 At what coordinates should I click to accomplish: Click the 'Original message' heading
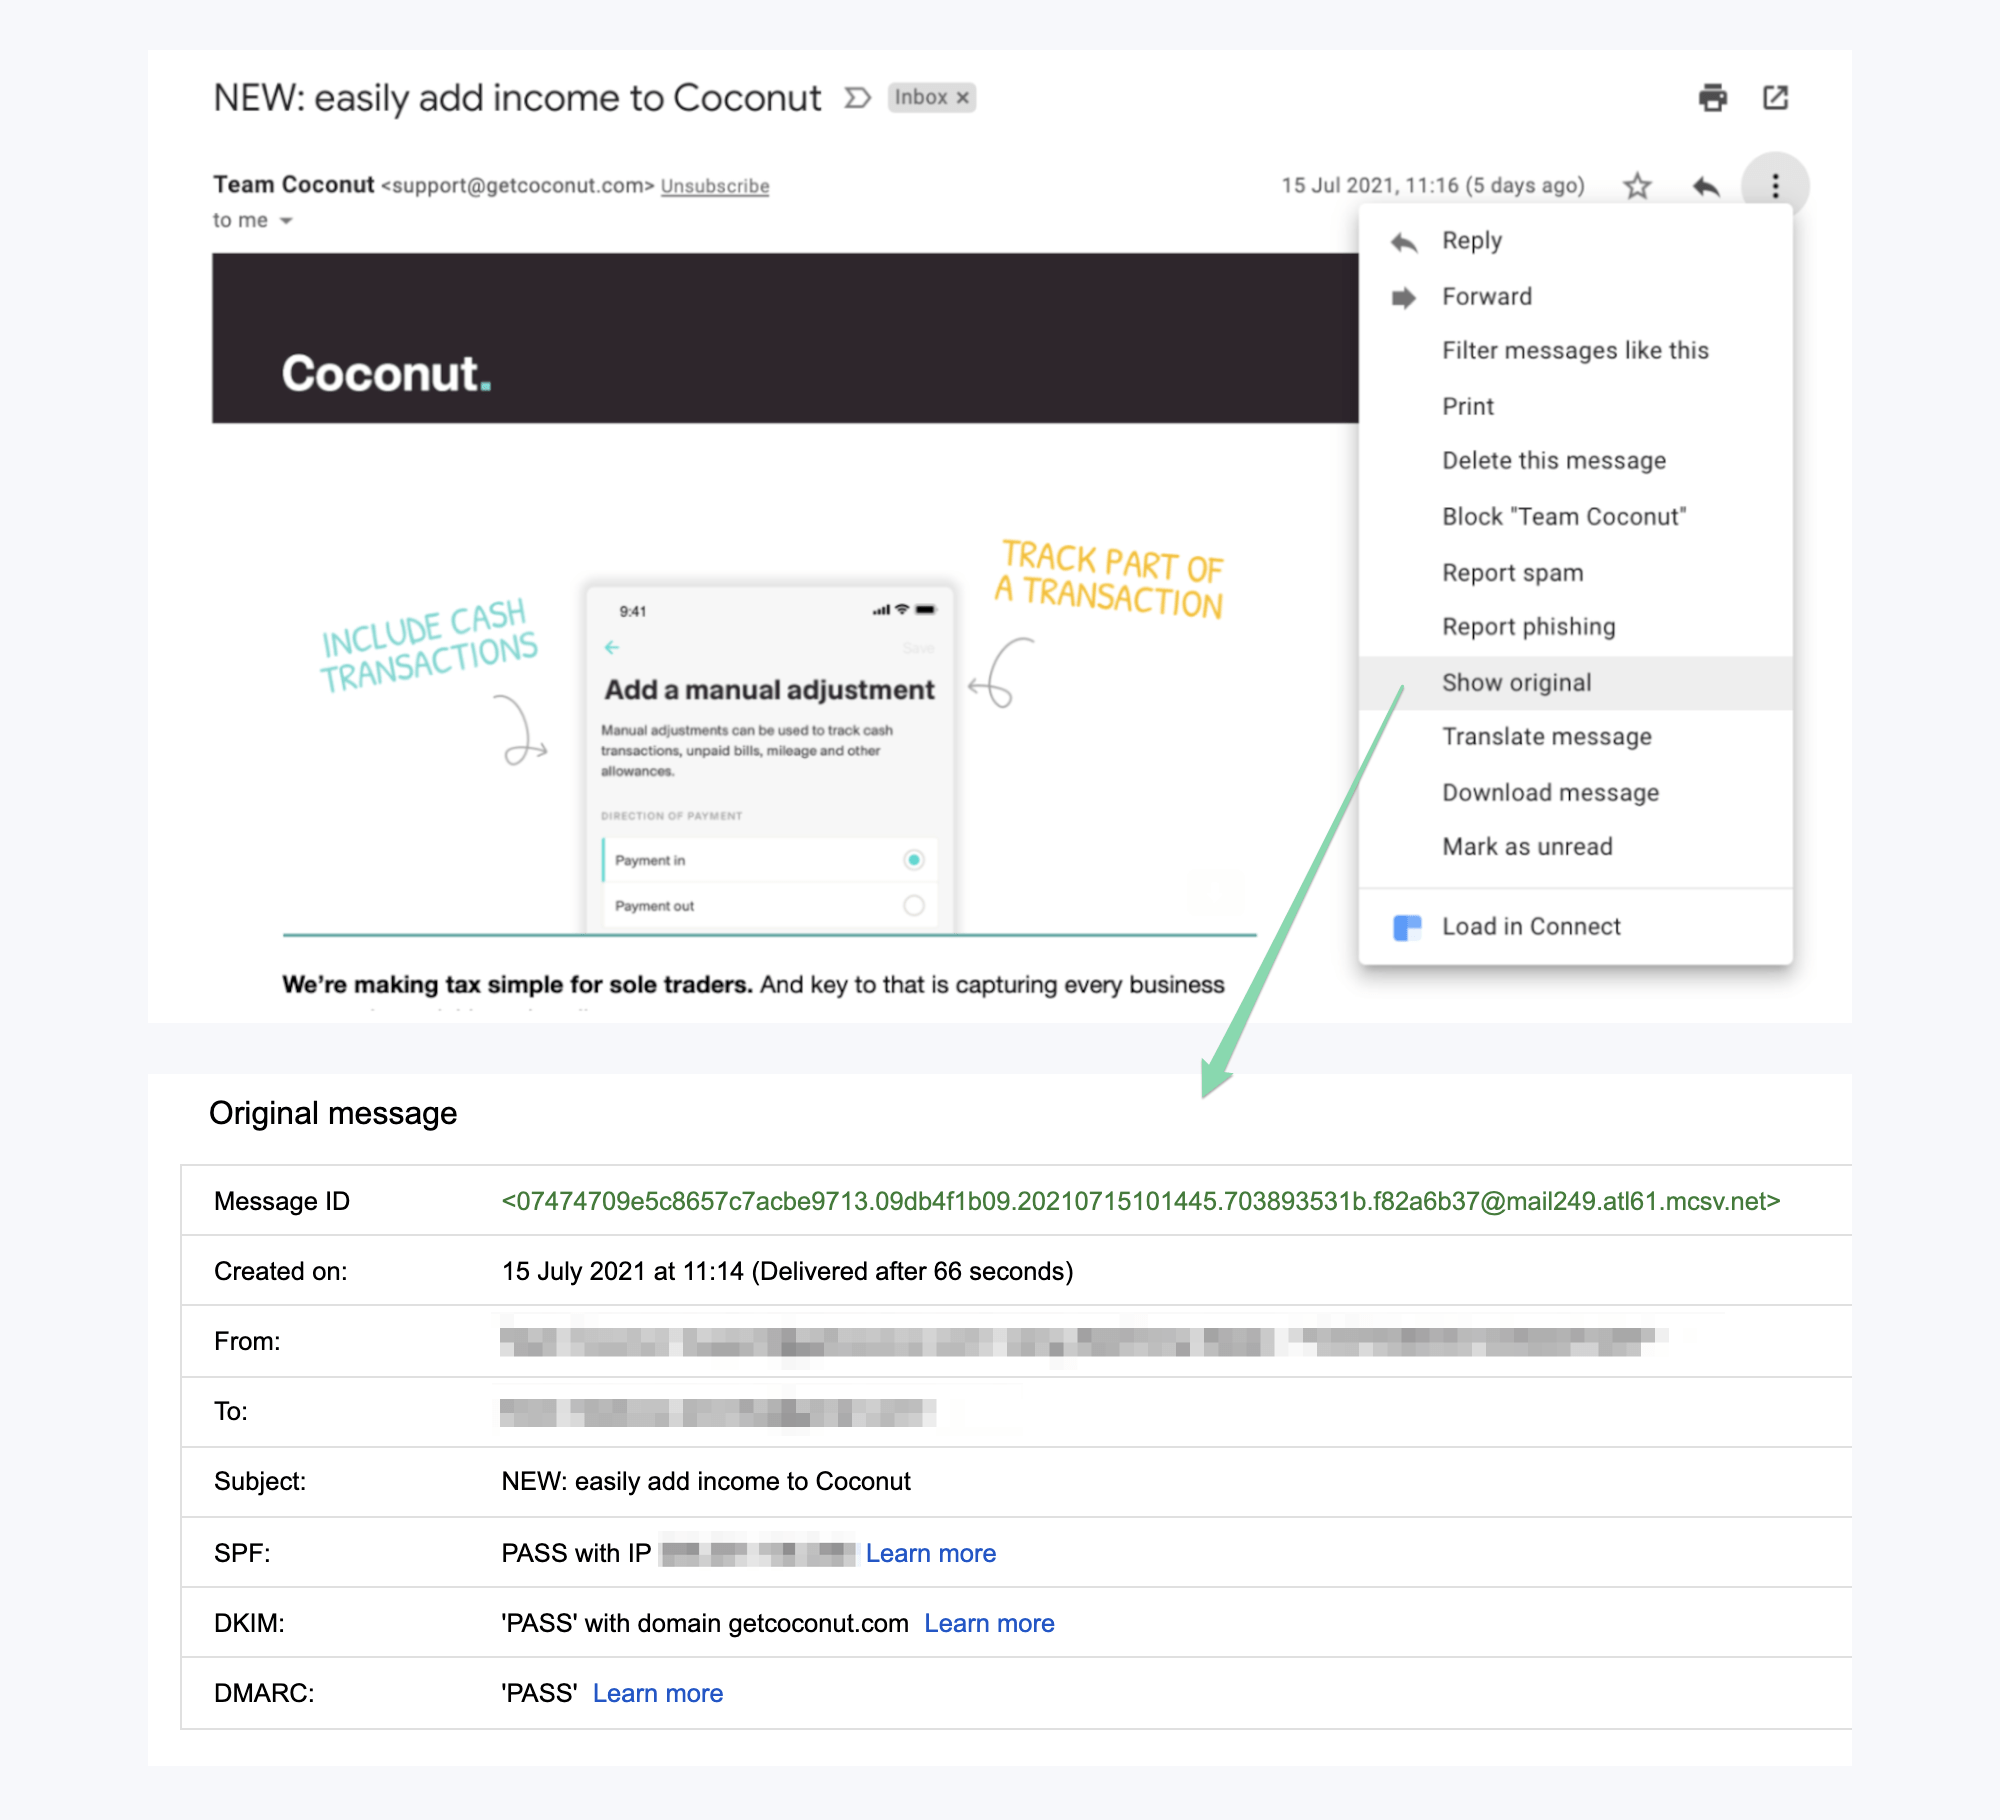[x=333, y=1113]
